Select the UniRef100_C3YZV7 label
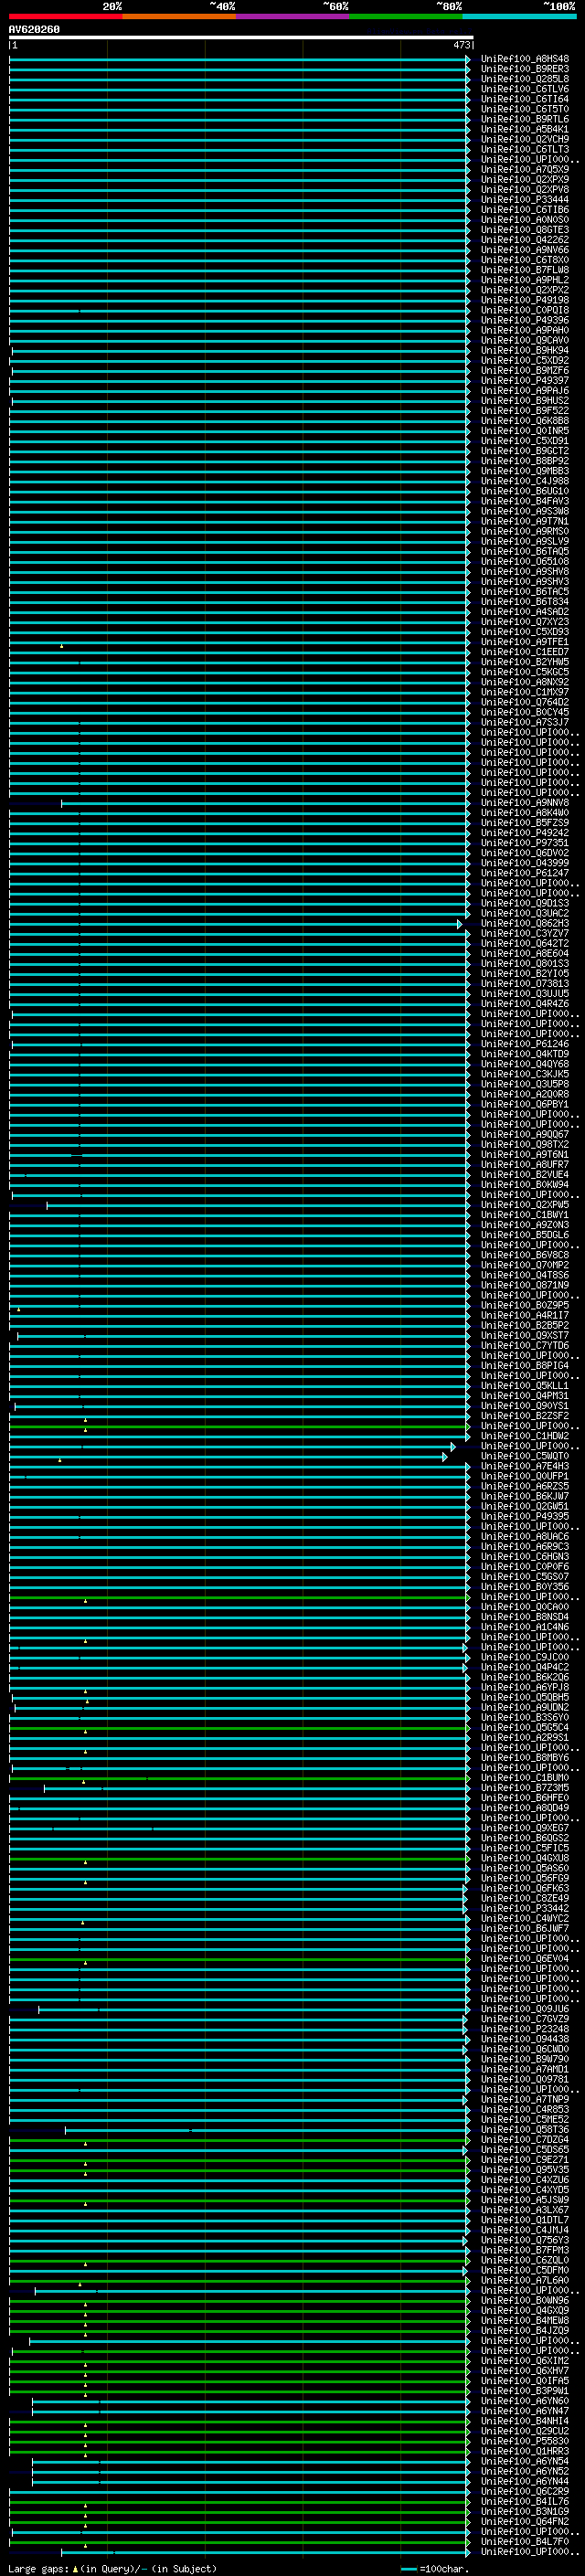 point(525,934)
